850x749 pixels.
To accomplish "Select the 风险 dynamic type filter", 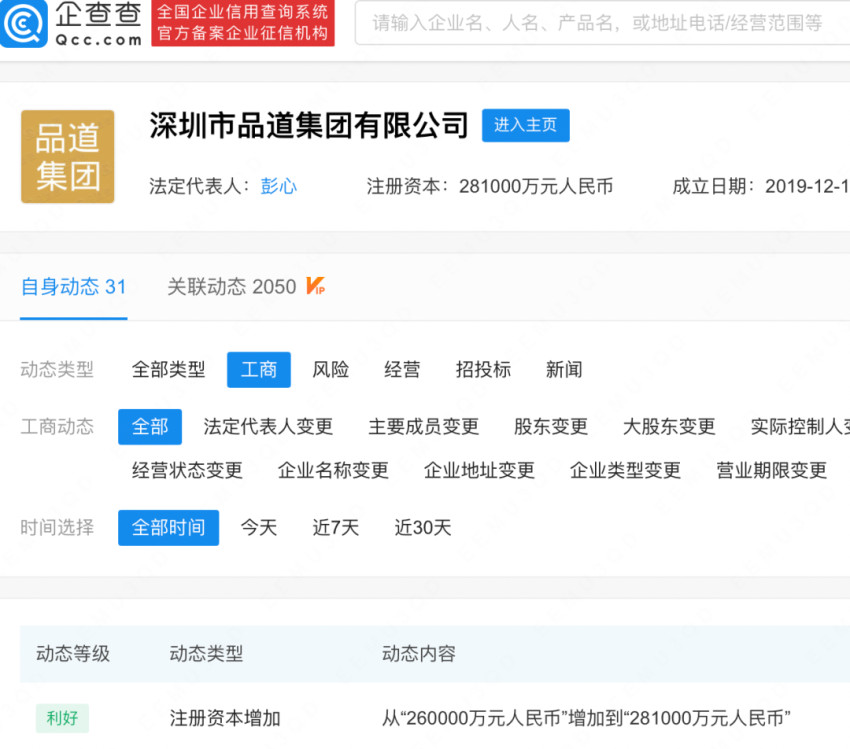I will (331, 369).
